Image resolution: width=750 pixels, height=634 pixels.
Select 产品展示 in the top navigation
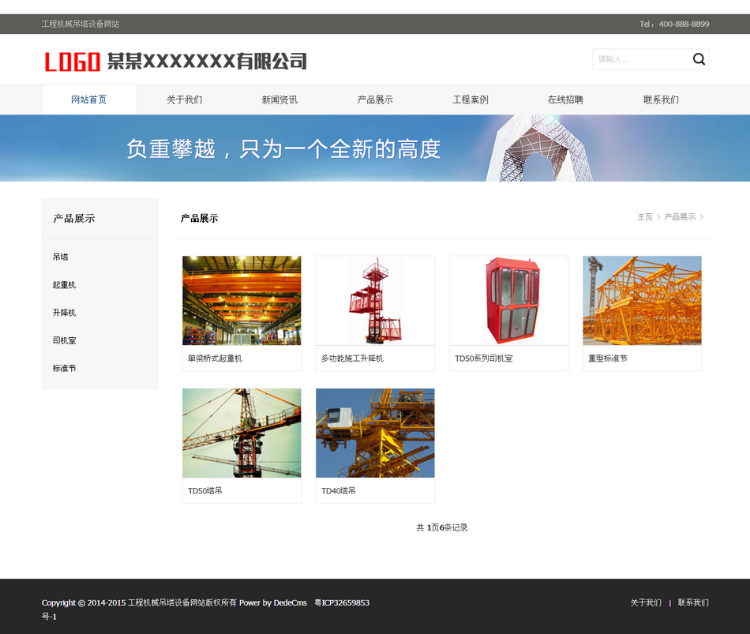[x=375, y=100]
